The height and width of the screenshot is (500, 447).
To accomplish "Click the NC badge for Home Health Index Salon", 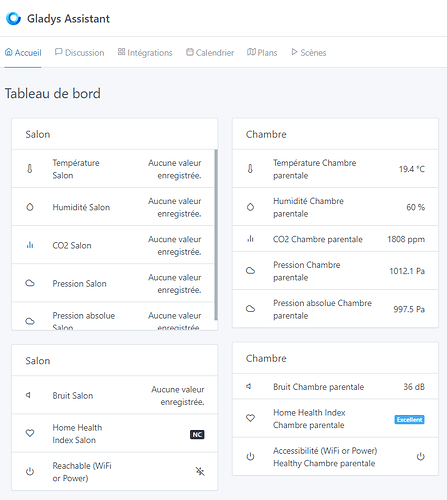I will (x=197, y=435).
